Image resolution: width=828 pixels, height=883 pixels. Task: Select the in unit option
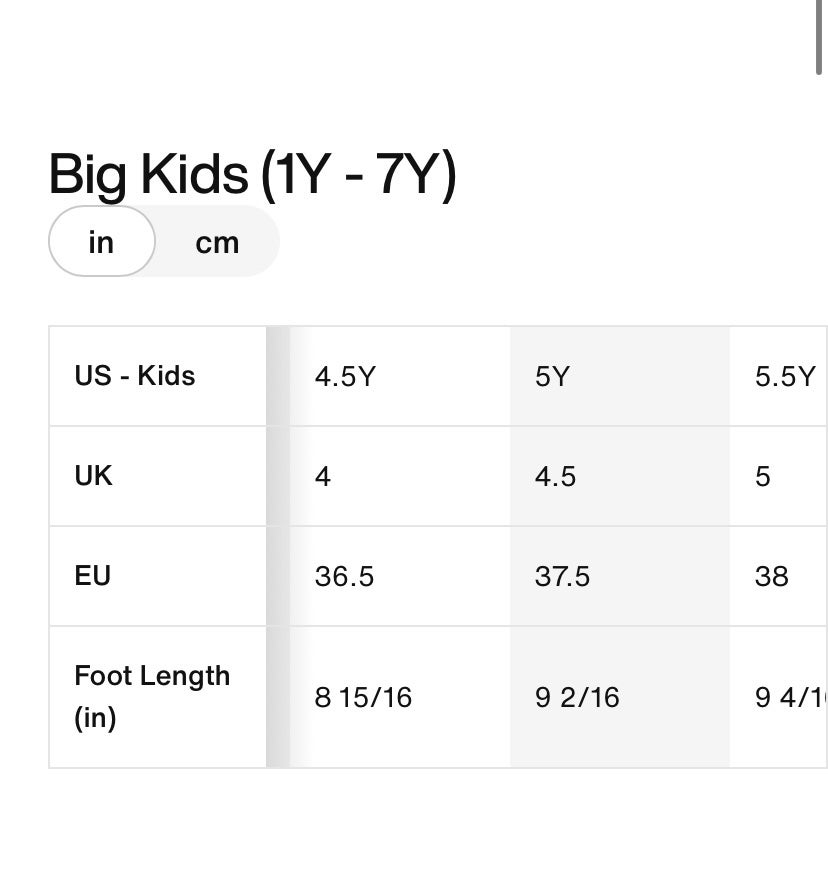[102, 241]
